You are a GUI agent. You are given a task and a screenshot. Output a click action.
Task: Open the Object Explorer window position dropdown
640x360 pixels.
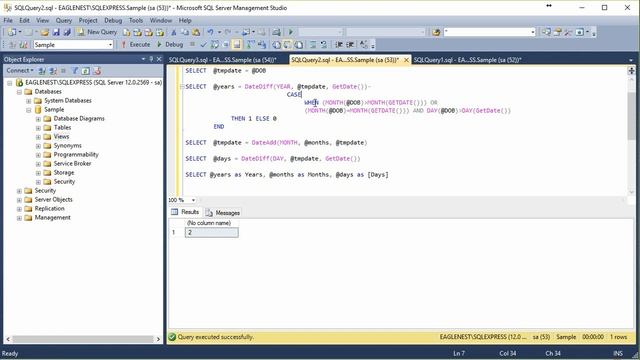(143, 59)
